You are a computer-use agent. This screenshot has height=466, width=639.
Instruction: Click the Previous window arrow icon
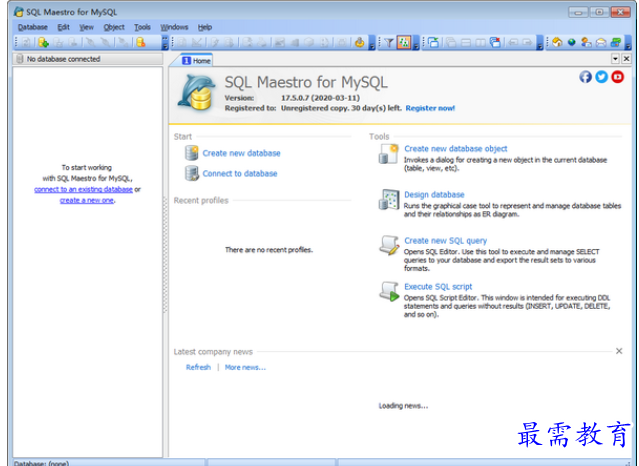513,42
